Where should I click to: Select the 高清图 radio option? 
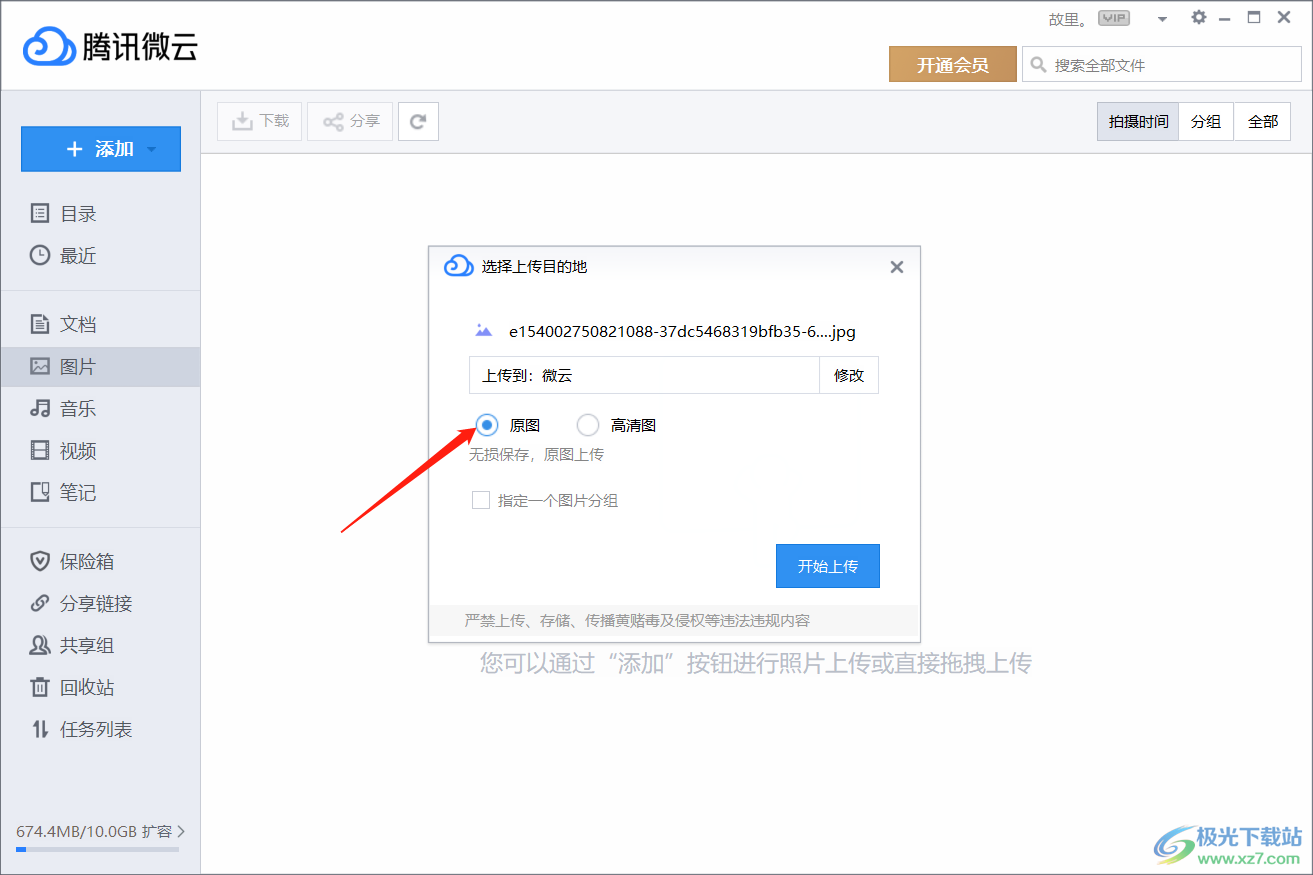(588, 425)
